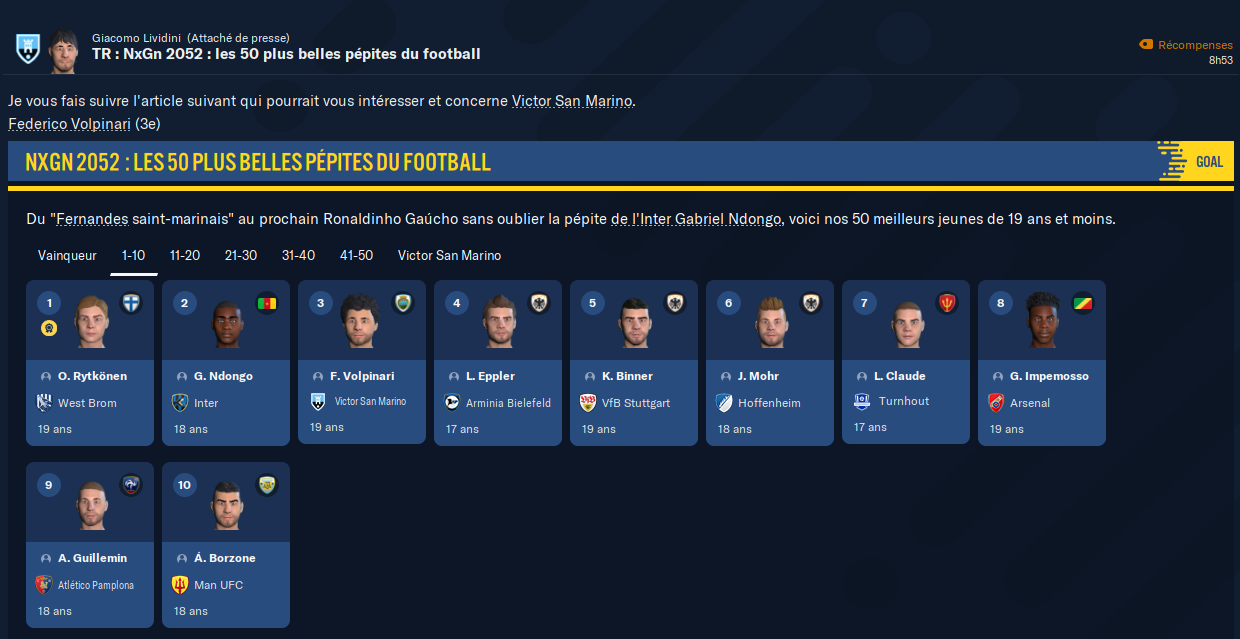Follow the Victor San Marino link in message
The image size is (1240, 639).
[572, 101]
